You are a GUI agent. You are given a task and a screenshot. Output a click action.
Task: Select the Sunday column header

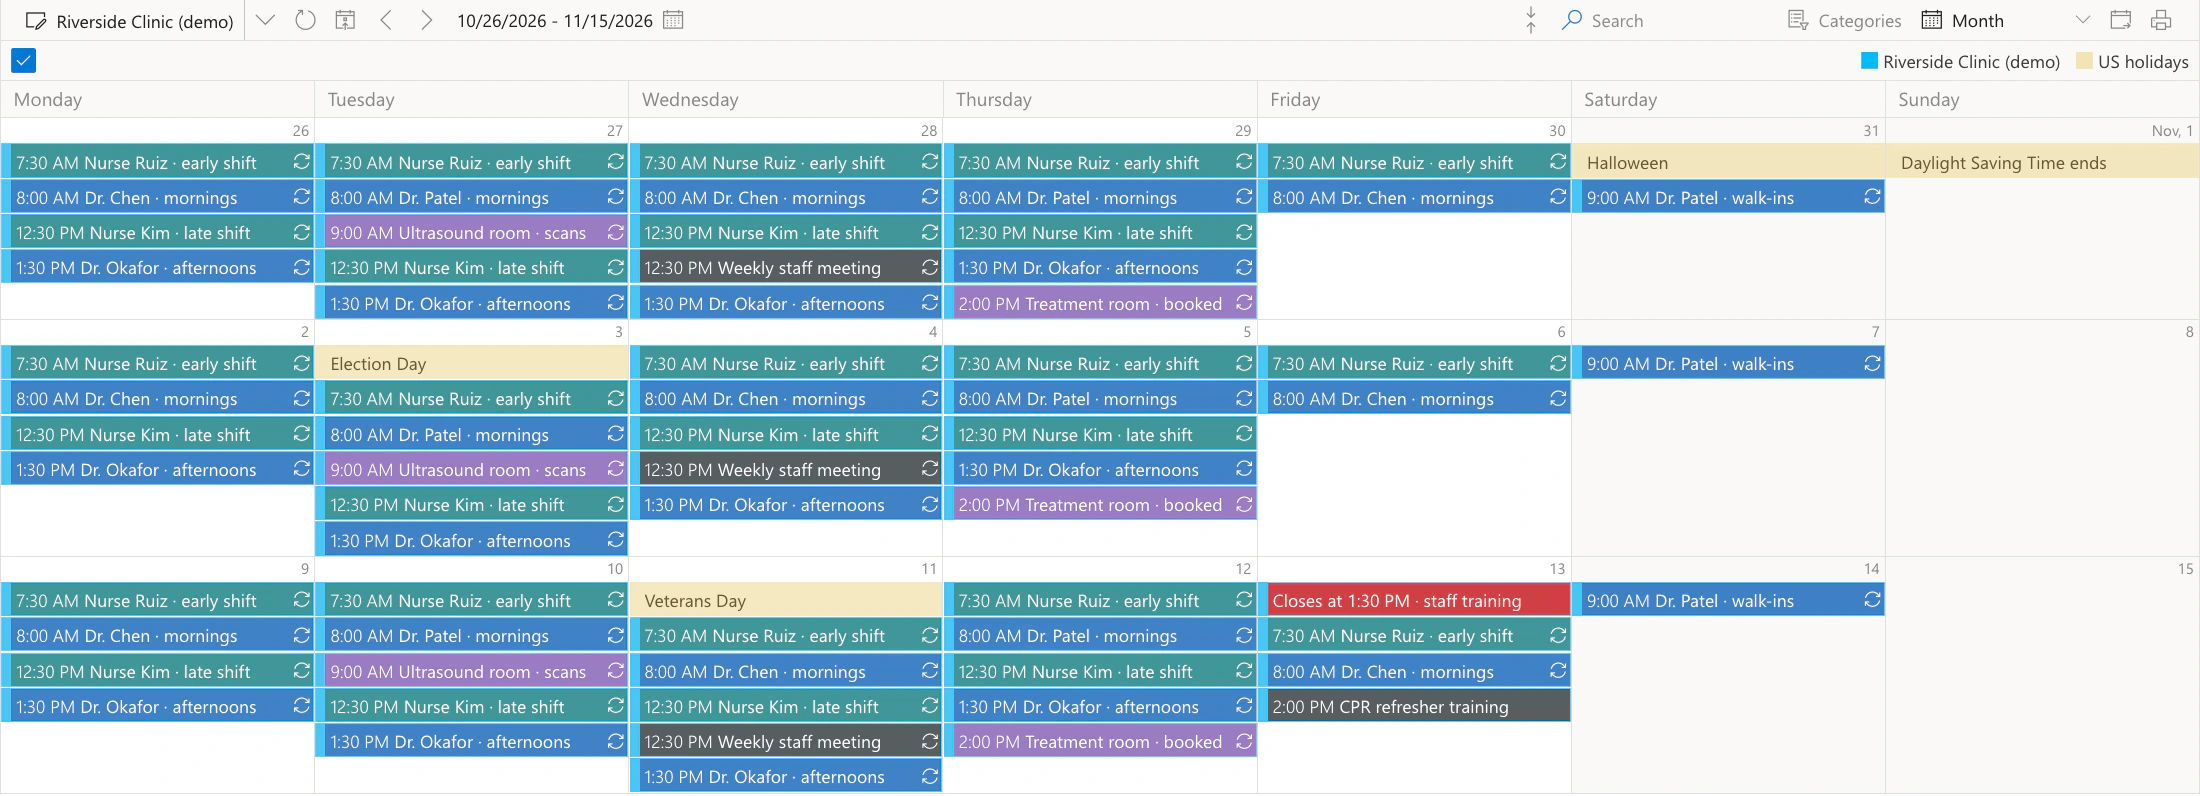(x=2042, y=99)
